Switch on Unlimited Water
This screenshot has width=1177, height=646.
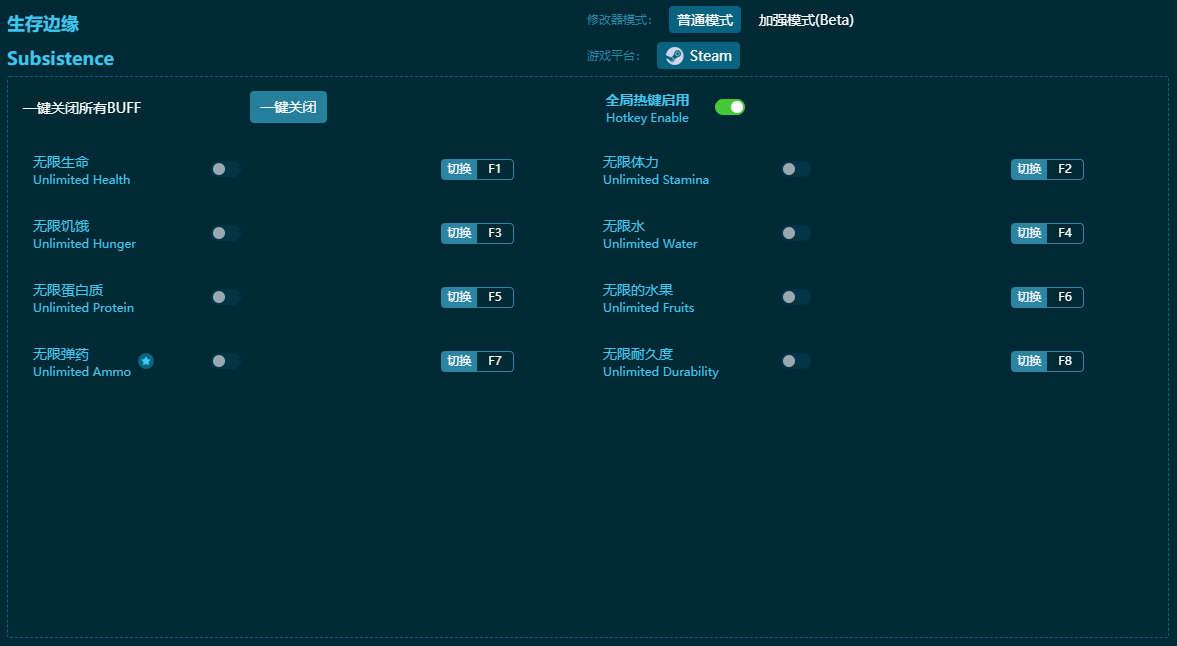coord(796,233)
